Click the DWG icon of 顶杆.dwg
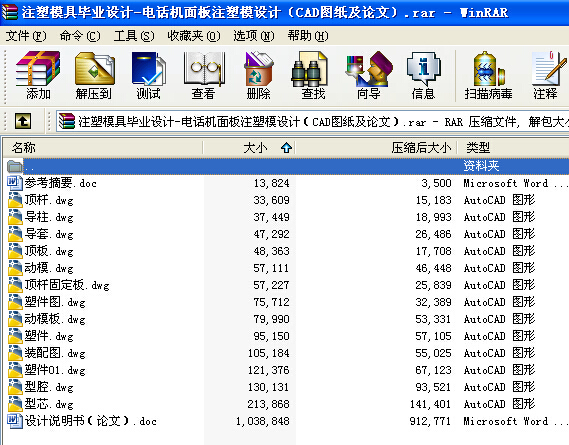Image resolution: width=569 pixels, height=445 pixels. tap(15, 200)
